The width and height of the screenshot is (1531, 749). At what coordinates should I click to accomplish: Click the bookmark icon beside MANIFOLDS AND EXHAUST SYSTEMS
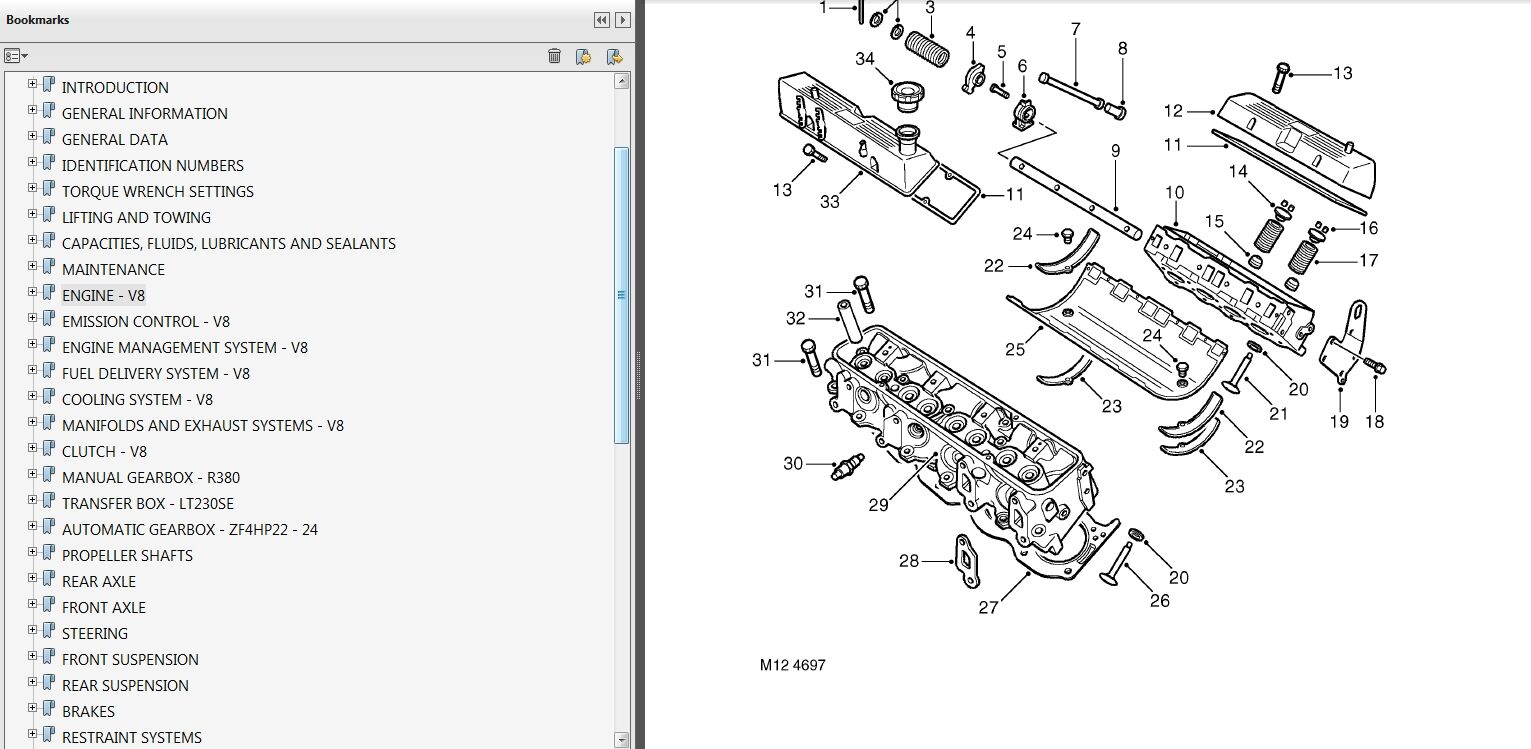point(48,423)
